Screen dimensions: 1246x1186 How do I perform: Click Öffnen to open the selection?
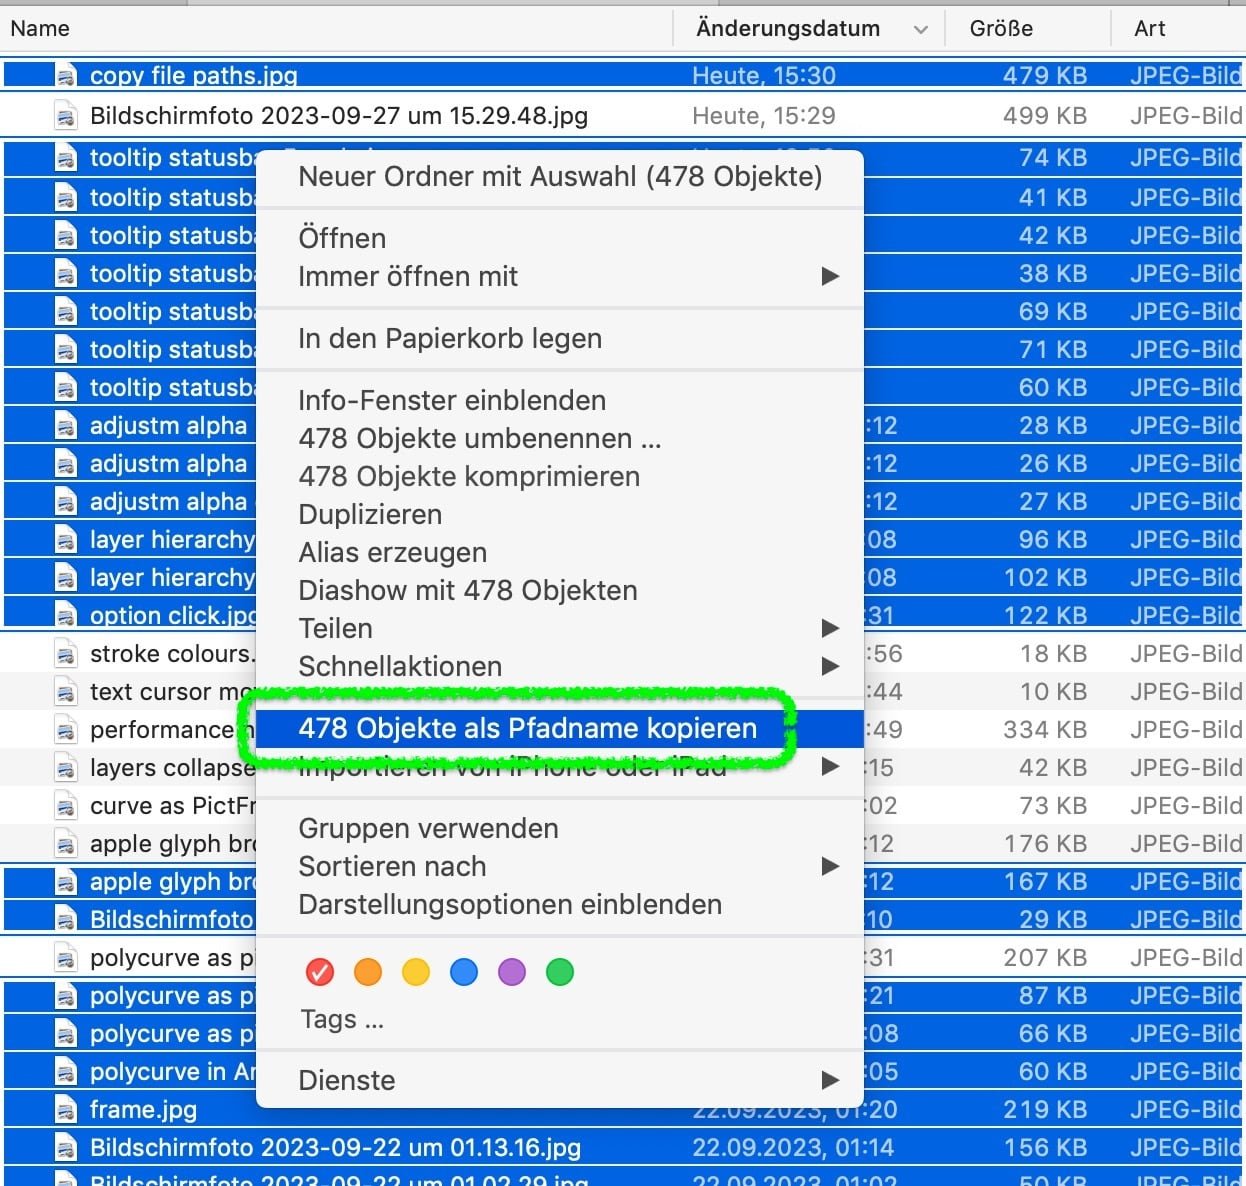342,238
